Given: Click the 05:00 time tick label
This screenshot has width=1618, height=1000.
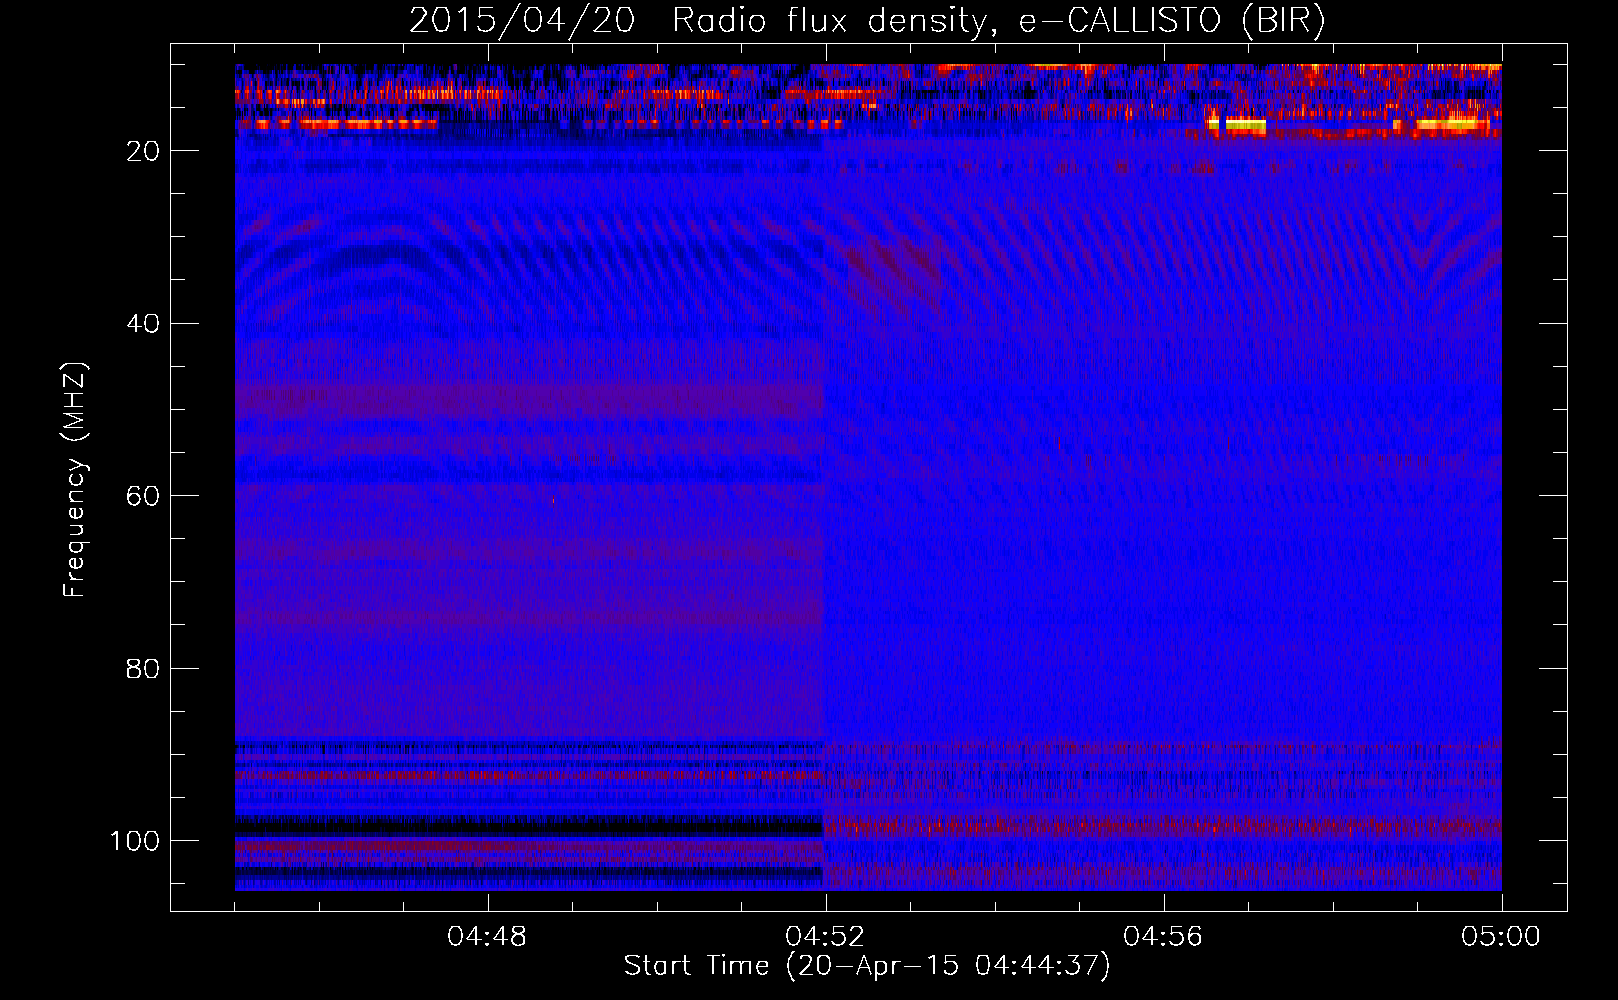Looking at the screenshot, I should click(x=1501, y=937).
